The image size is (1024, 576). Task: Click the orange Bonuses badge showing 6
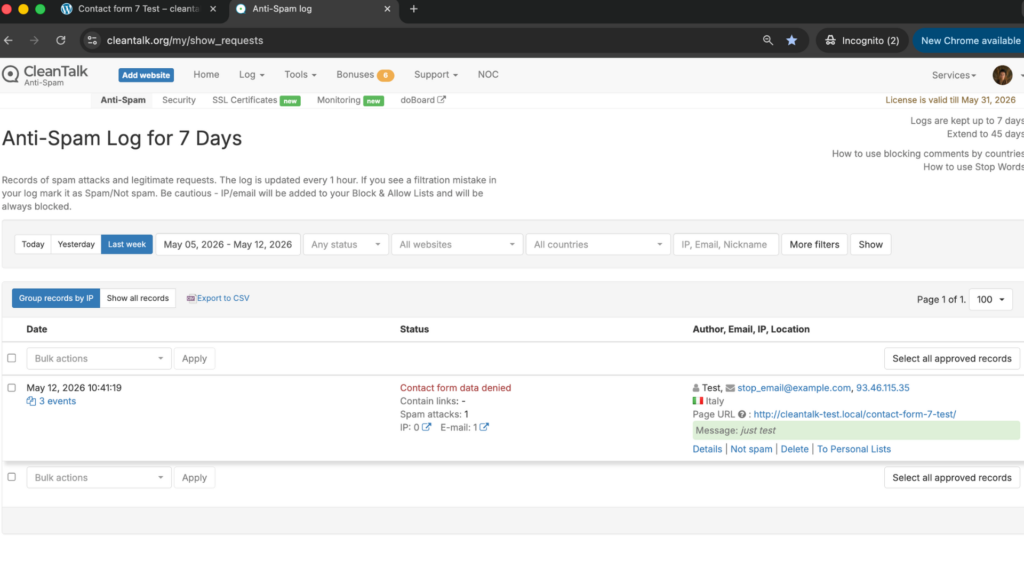(385, 75)
